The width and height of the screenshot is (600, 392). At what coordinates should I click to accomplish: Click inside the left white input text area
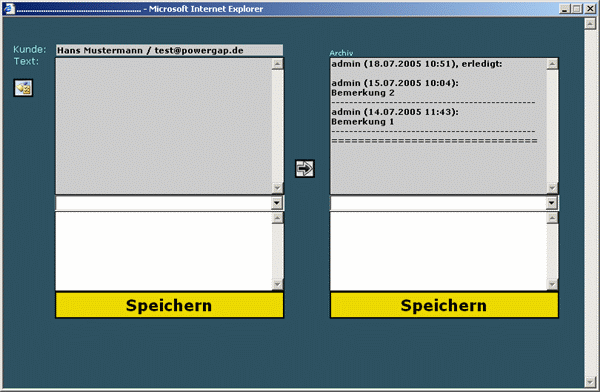(164, 251)
